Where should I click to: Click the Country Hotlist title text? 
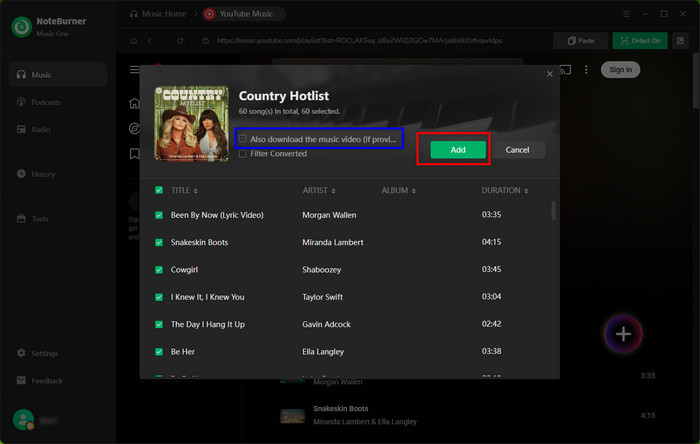283,95
